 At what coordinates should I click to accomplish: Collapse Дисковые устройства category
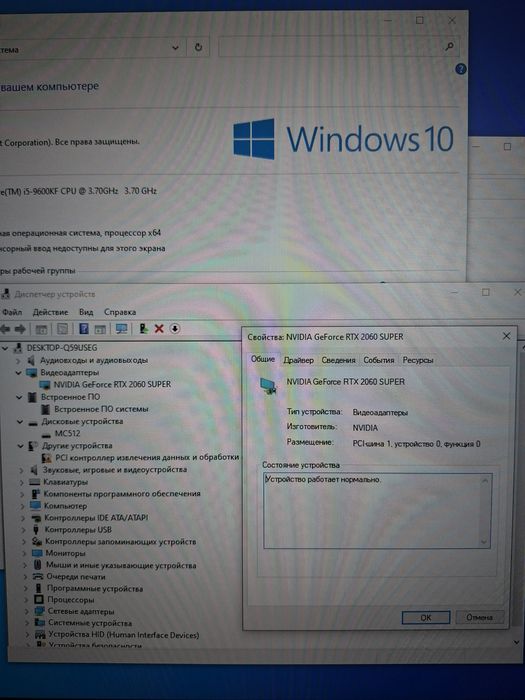pyautogui.click(x=20, y=421)
